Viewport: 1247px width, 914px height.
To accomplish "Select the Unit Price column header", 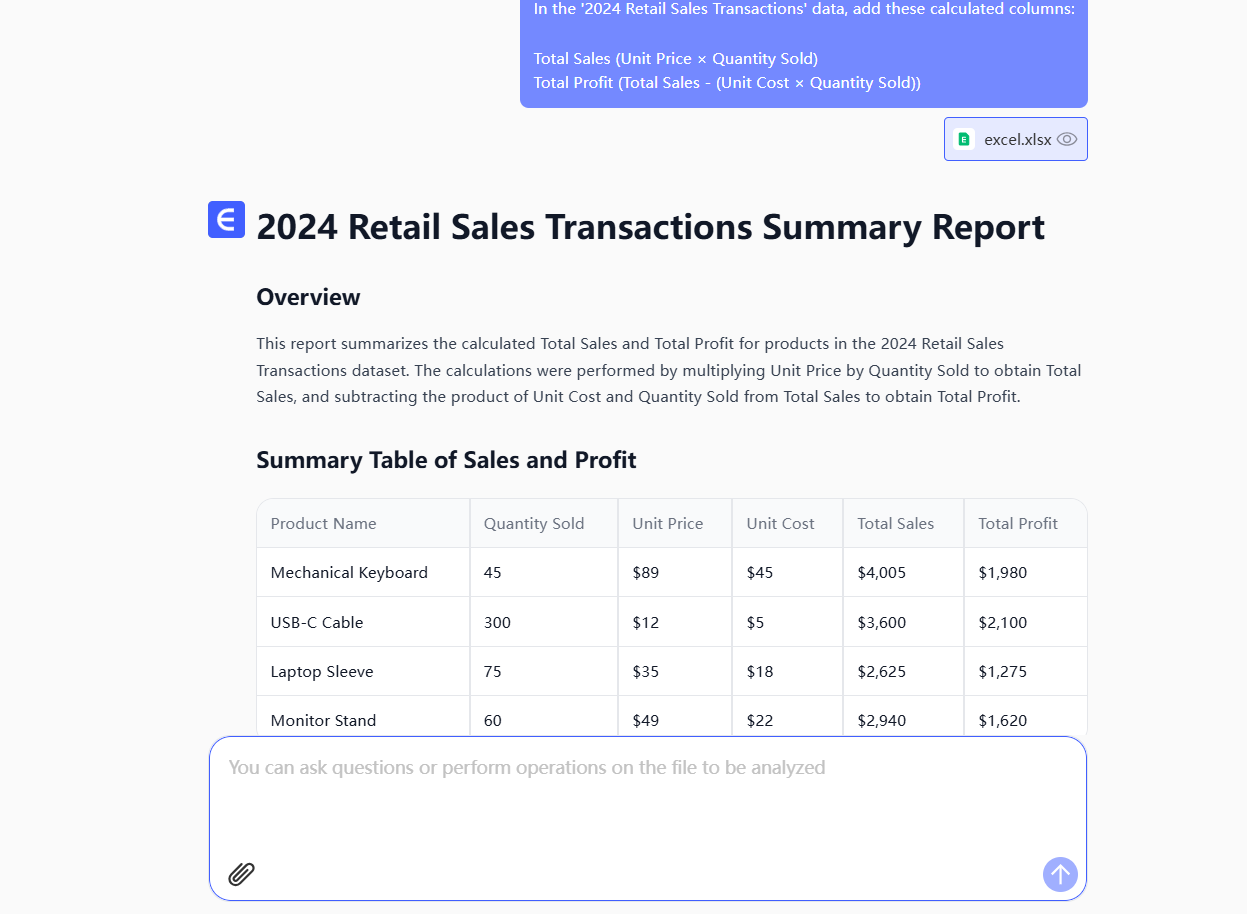I will (x=667, y=523).
